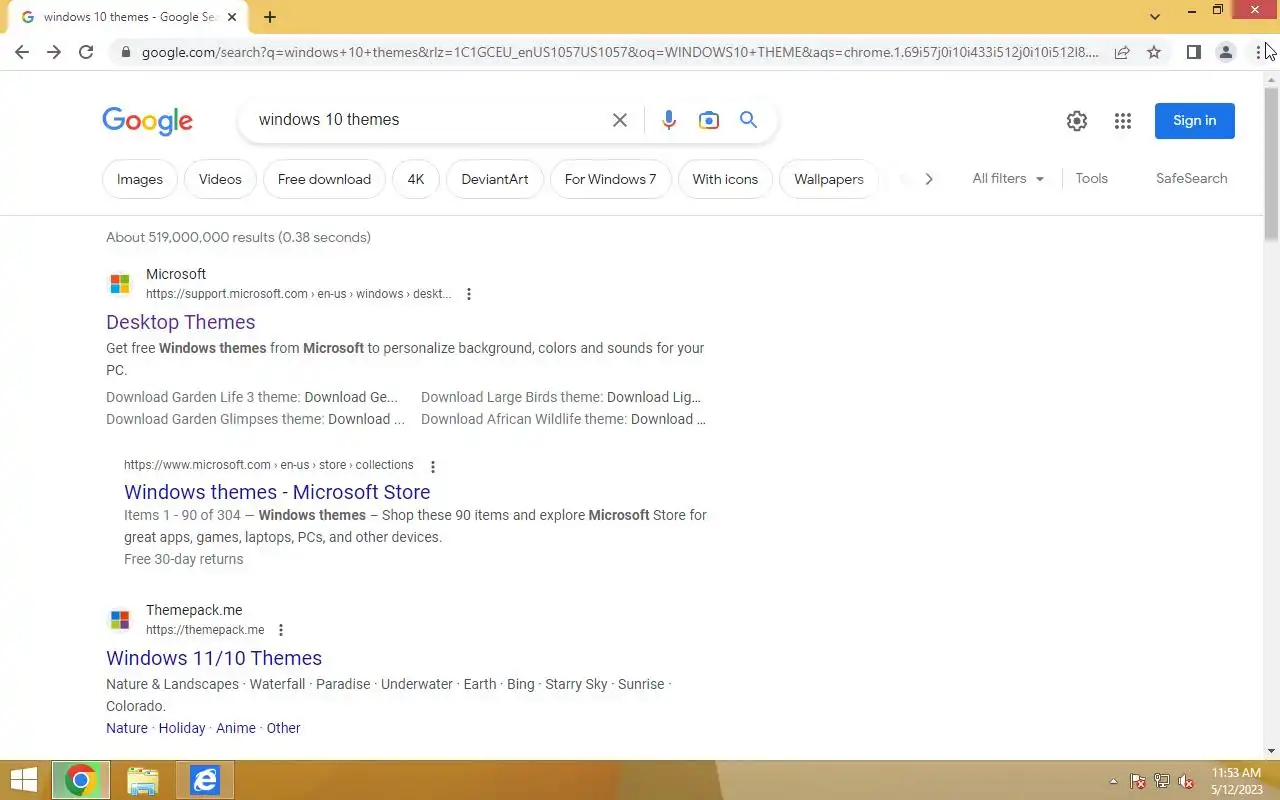This screenshot has width=1280, height=800.
Task: Open the tab search dropdown arrow
Action: (1155, 17)
